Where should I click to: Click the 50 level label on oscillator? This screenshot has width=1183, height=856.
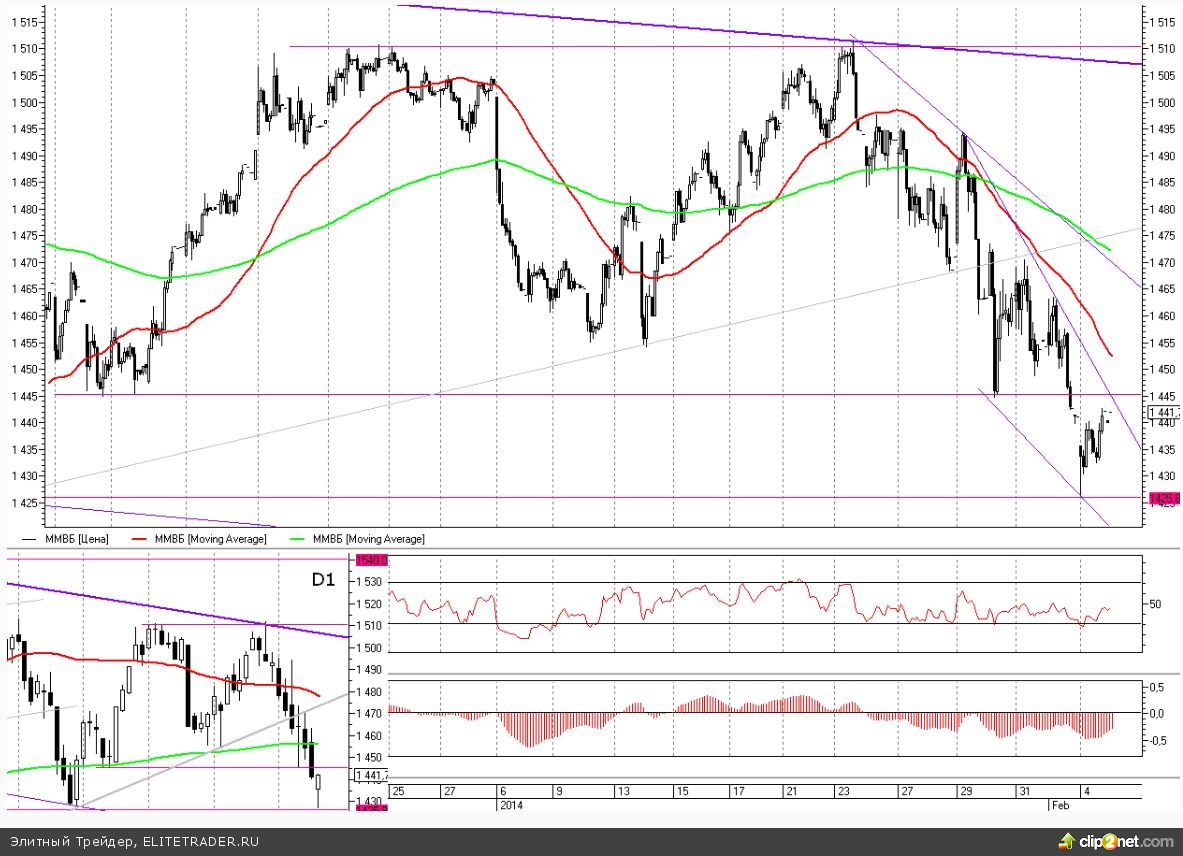tap(1155, 605)
